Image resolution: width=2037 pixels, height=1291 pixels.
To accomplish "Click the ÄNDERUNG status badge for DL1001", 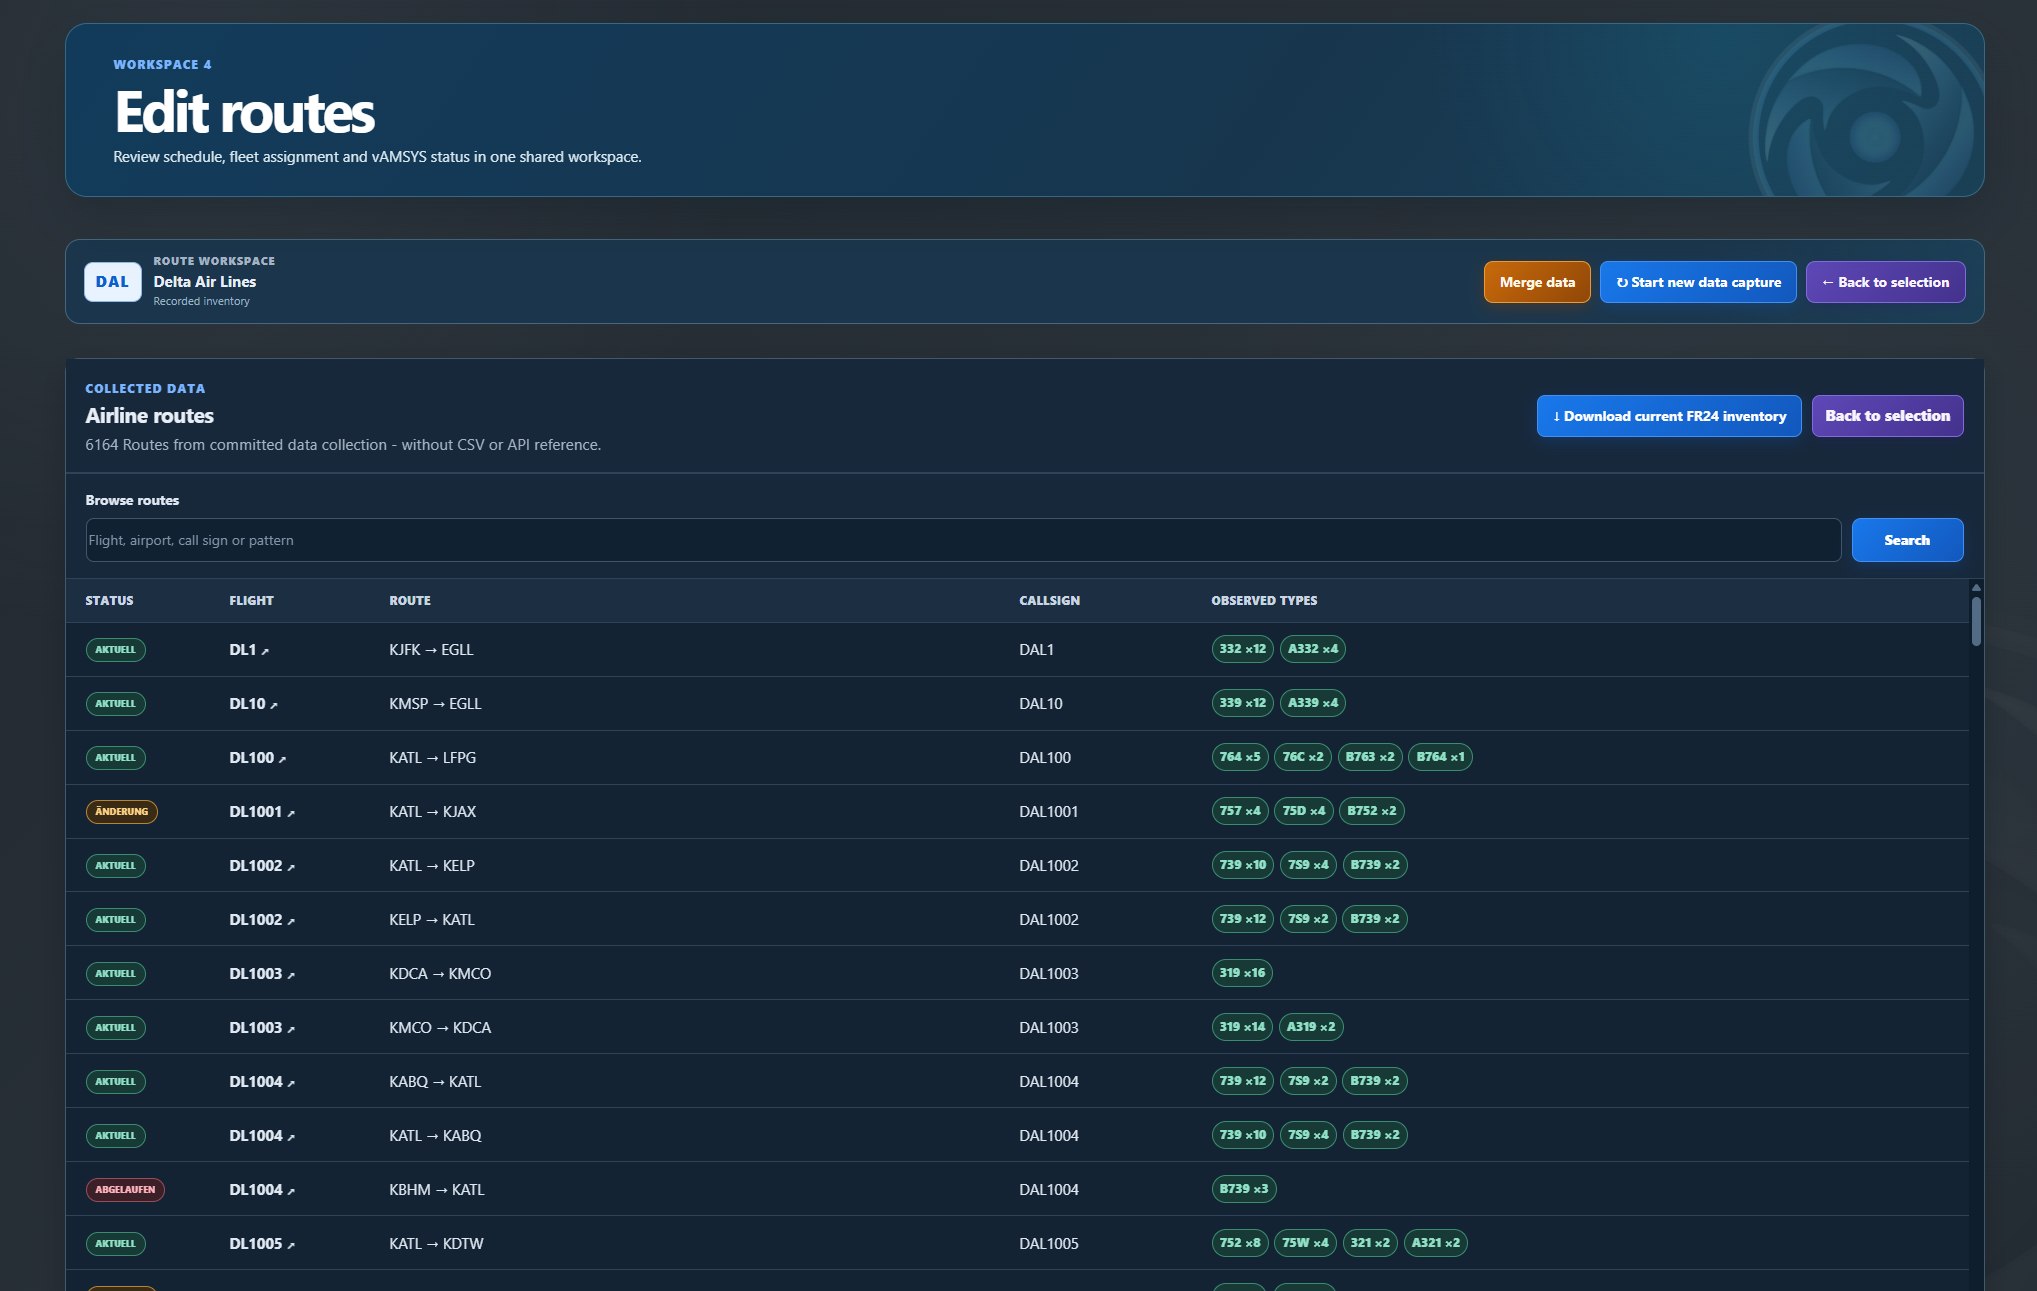I will pyautogui.click(x=121, y=812).
